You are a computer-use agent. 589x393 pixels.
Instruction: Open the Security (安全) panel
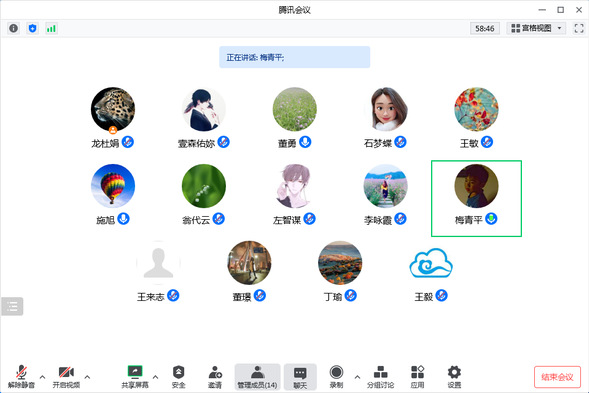178,377
